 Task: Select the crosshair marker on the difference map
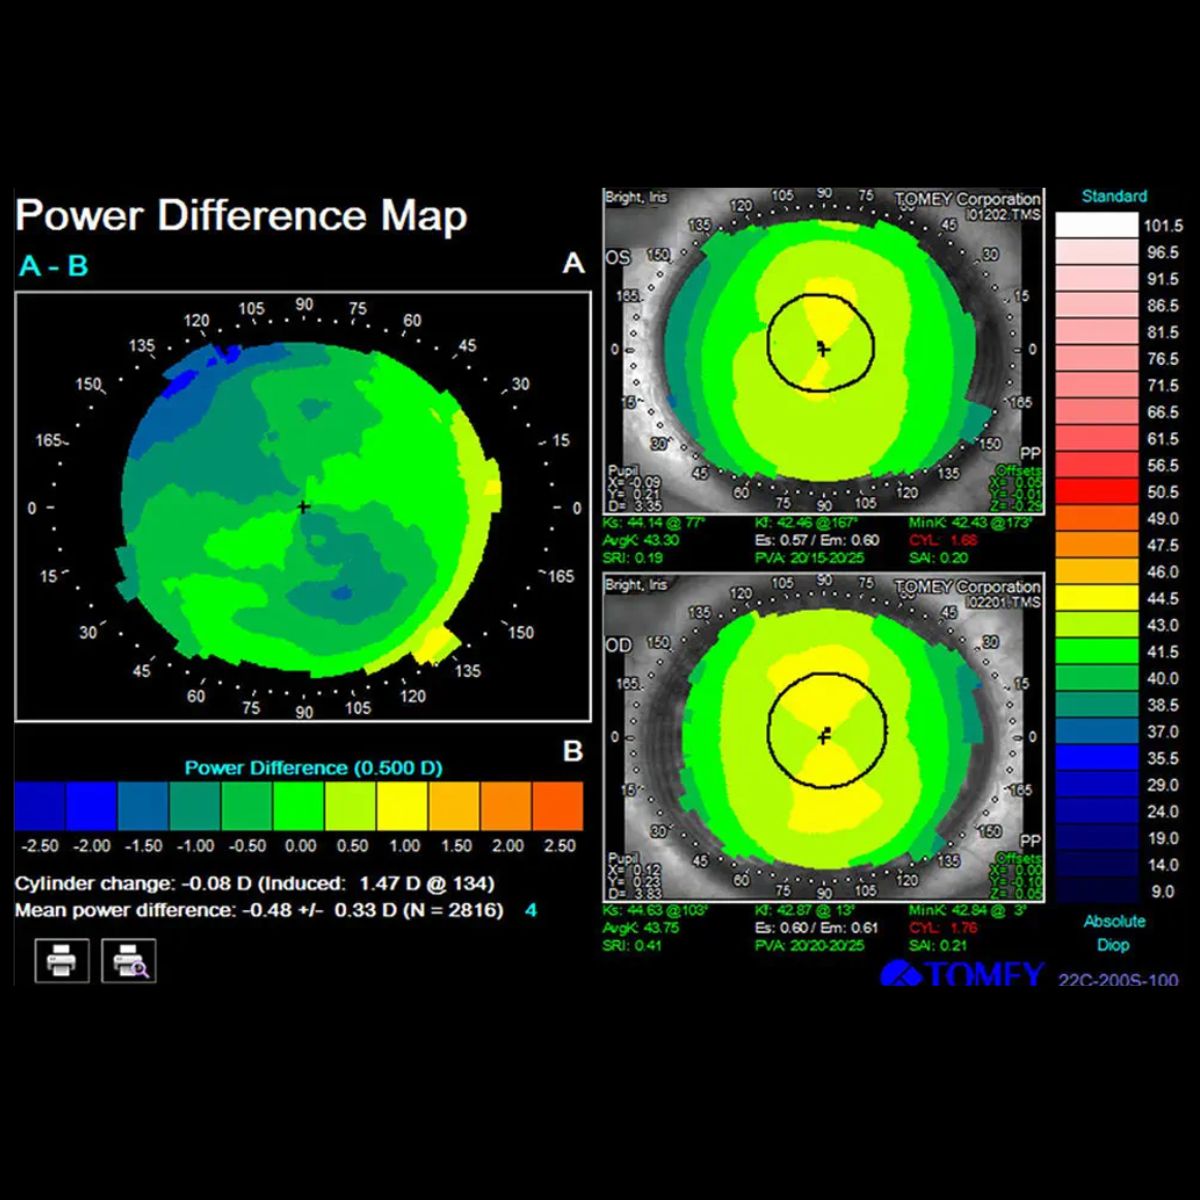tap(303, 508)
